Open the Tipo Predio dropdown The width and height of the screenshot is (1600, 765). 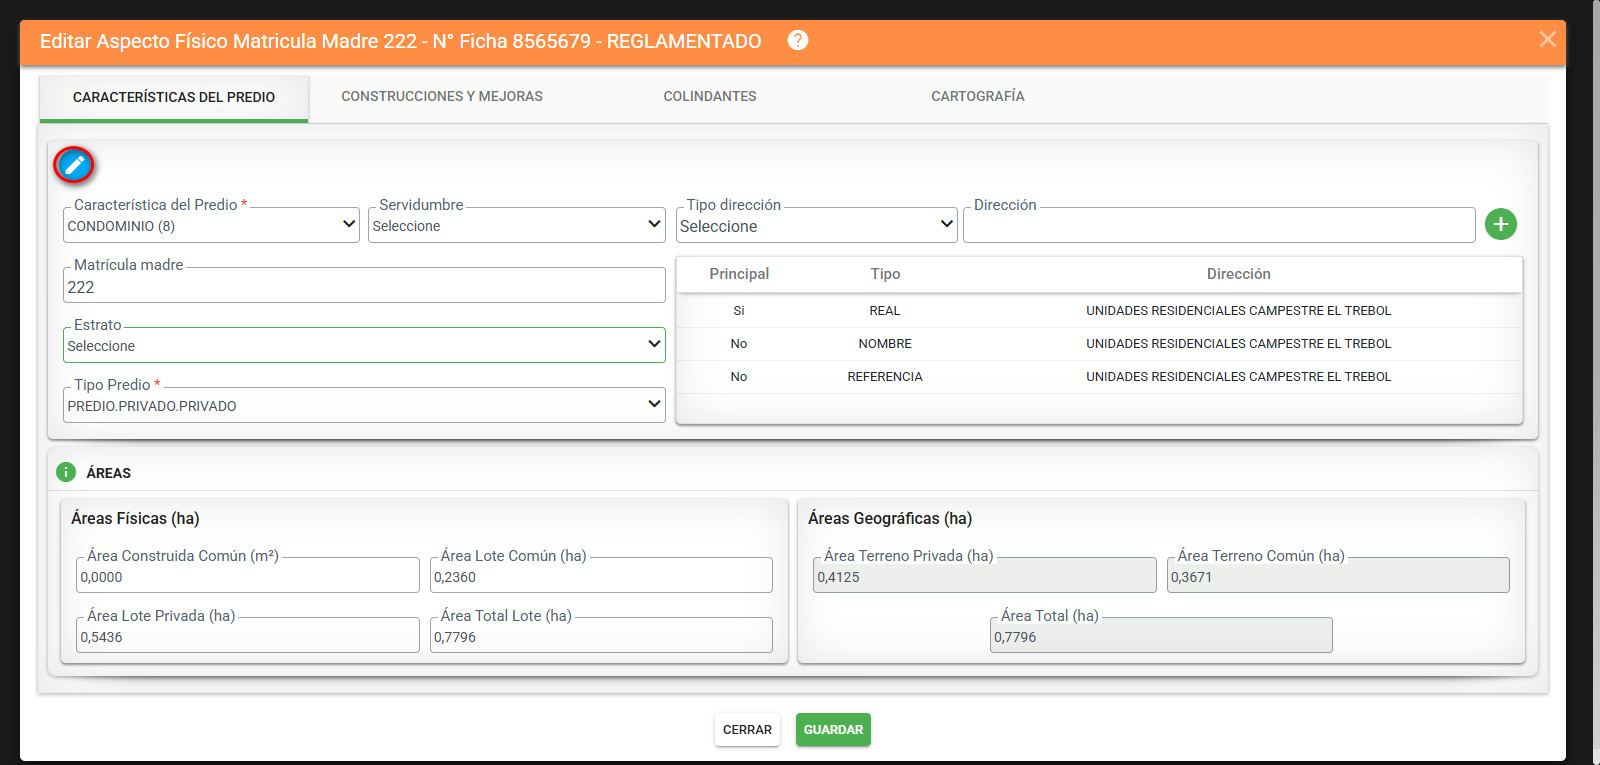(x=364, y=405)
